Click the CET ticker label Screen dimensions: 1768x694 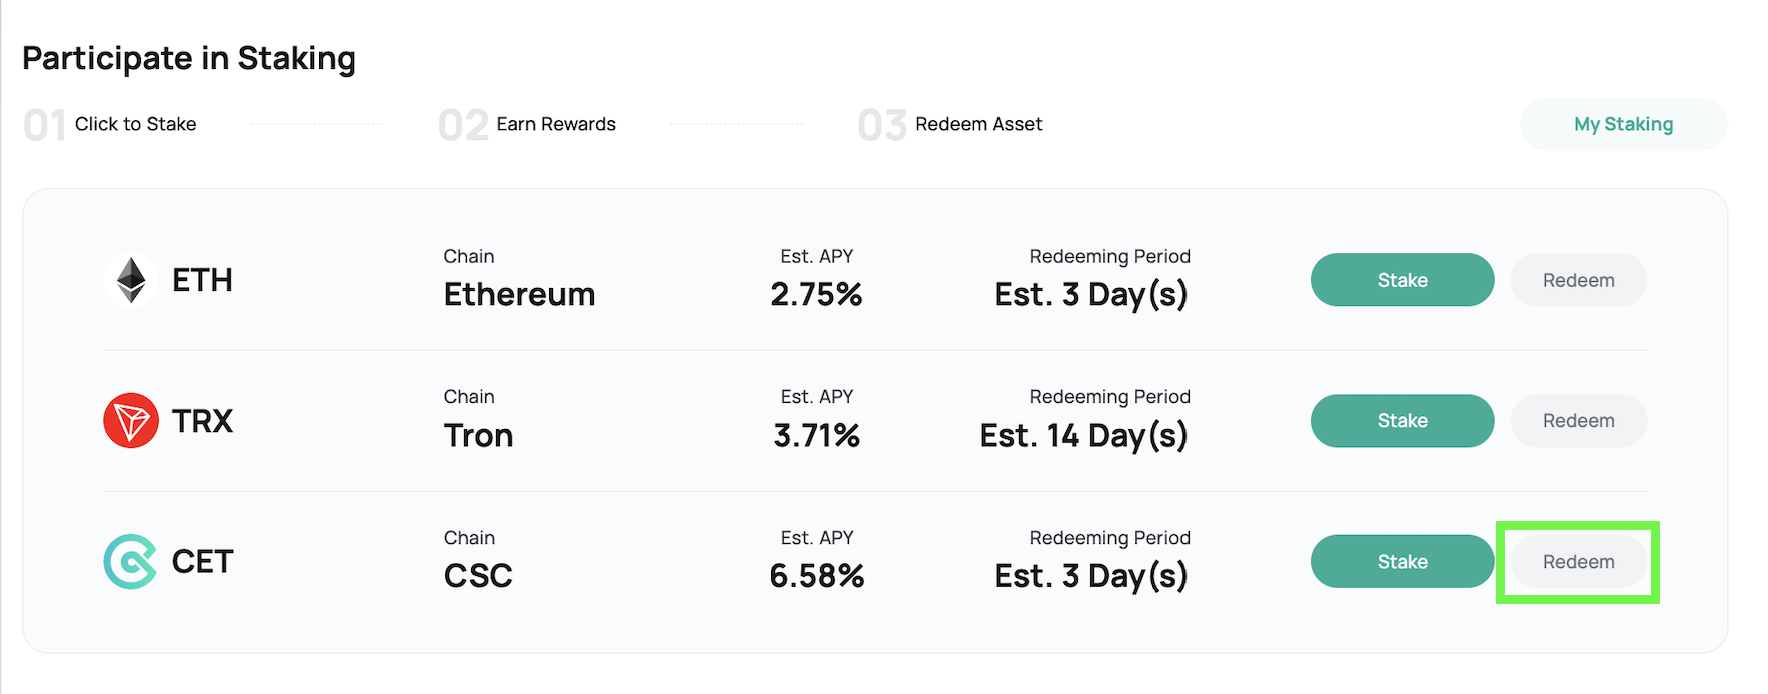[202, 562]
